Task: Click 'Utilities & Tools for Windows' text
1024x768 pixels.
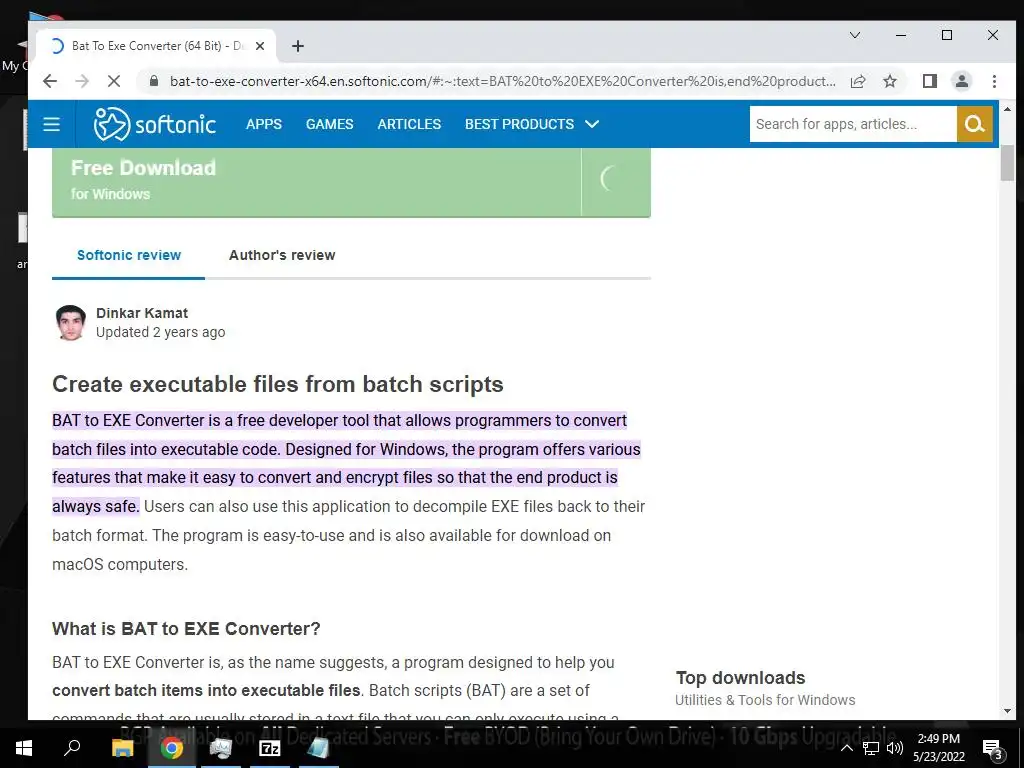Action: (765, 700)
